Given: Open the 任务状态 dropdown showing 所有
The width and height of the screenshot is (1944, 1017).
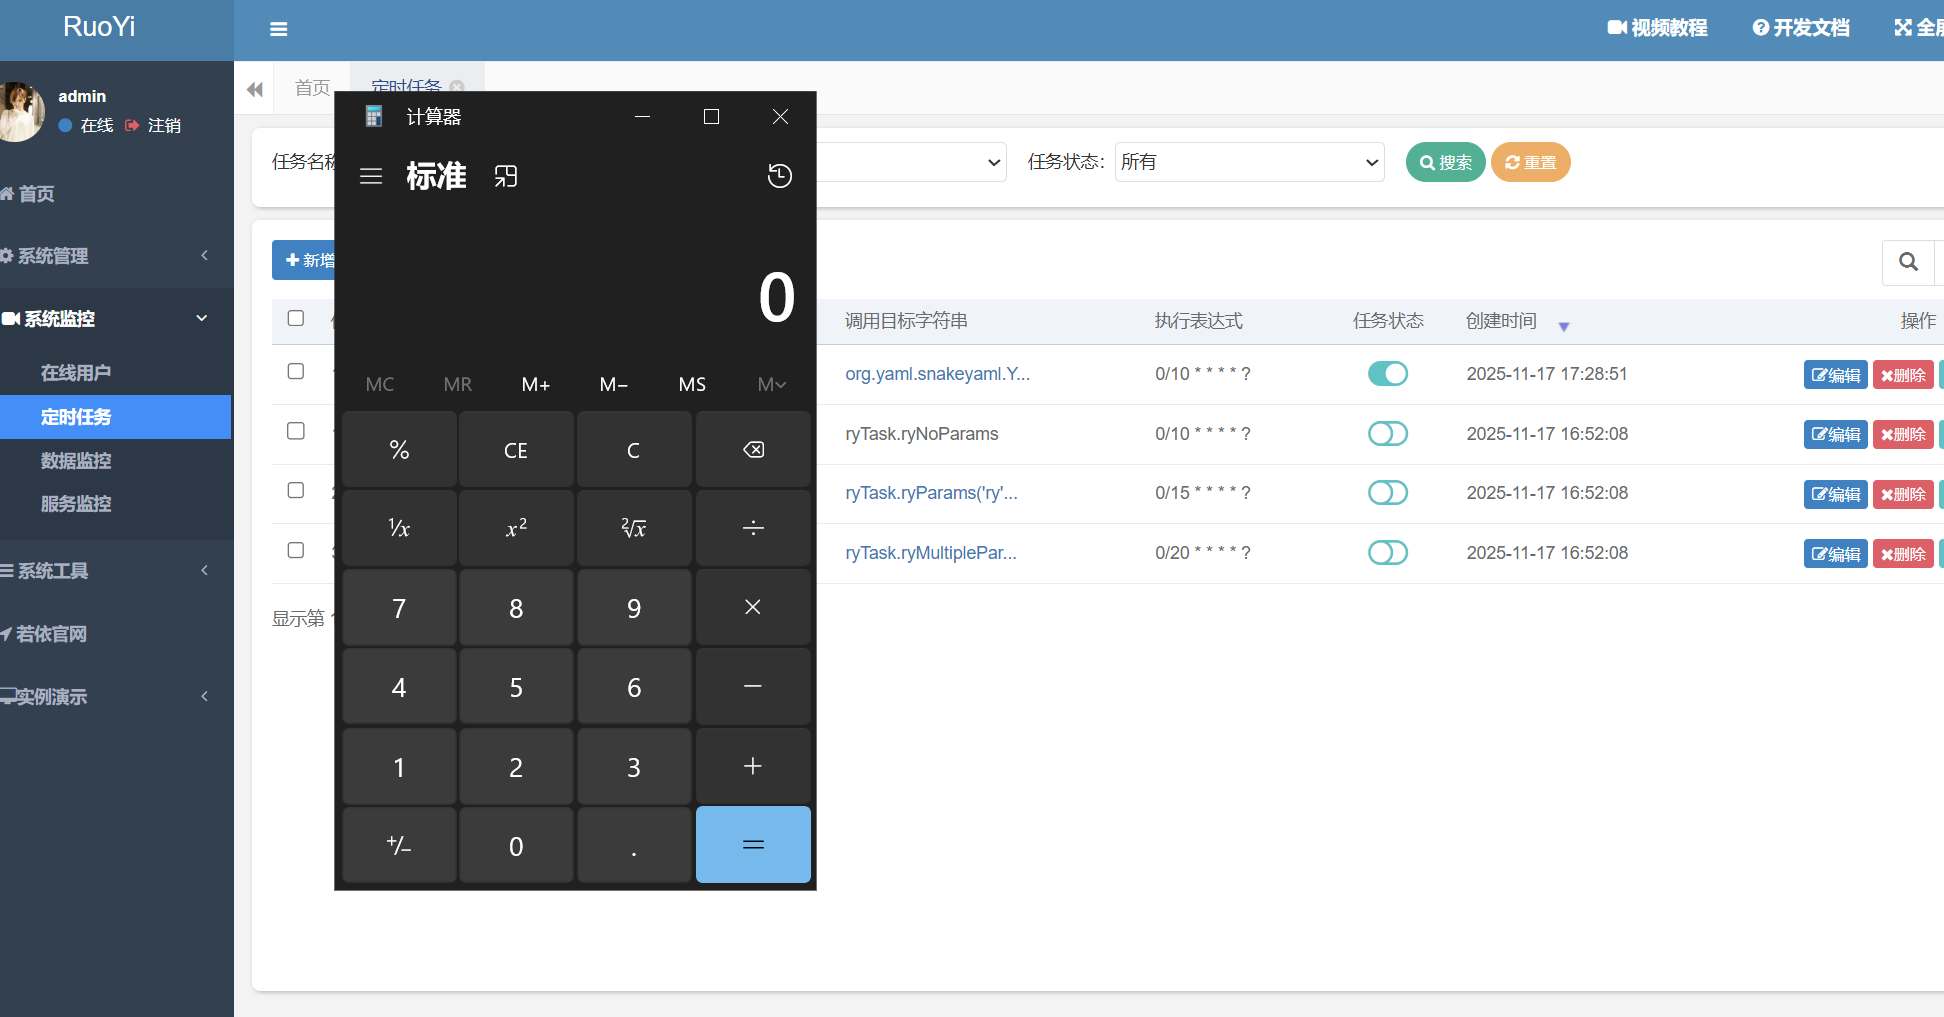Looking at the screenshot, I should click(1250, 162).
